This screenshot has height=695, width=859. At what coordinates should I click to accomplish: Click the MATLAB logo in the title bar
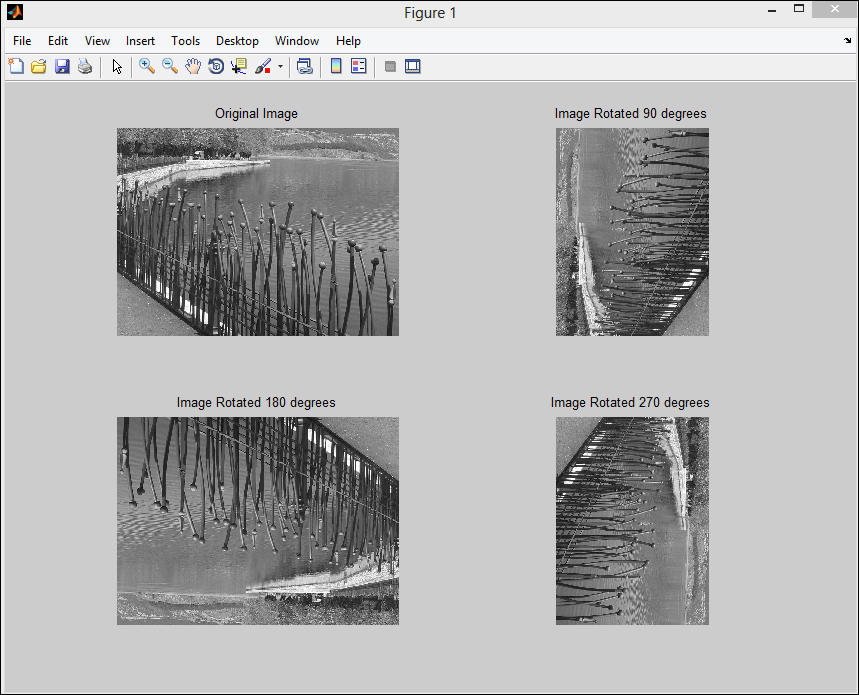(x=15, y=12)
